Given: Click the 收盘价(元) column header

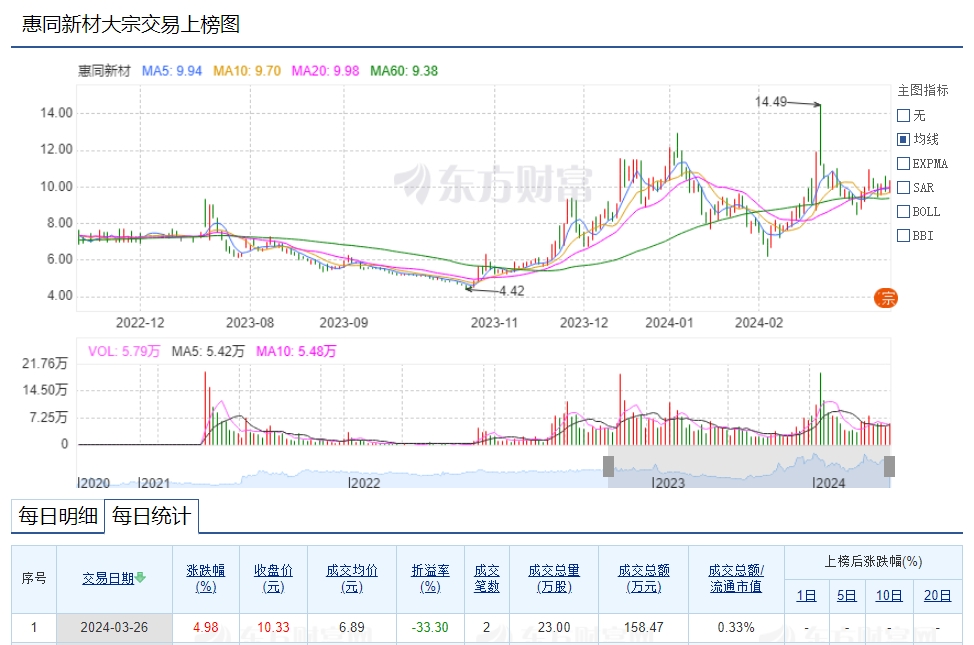Looking at the screenshot, I should tap(272, 578).
